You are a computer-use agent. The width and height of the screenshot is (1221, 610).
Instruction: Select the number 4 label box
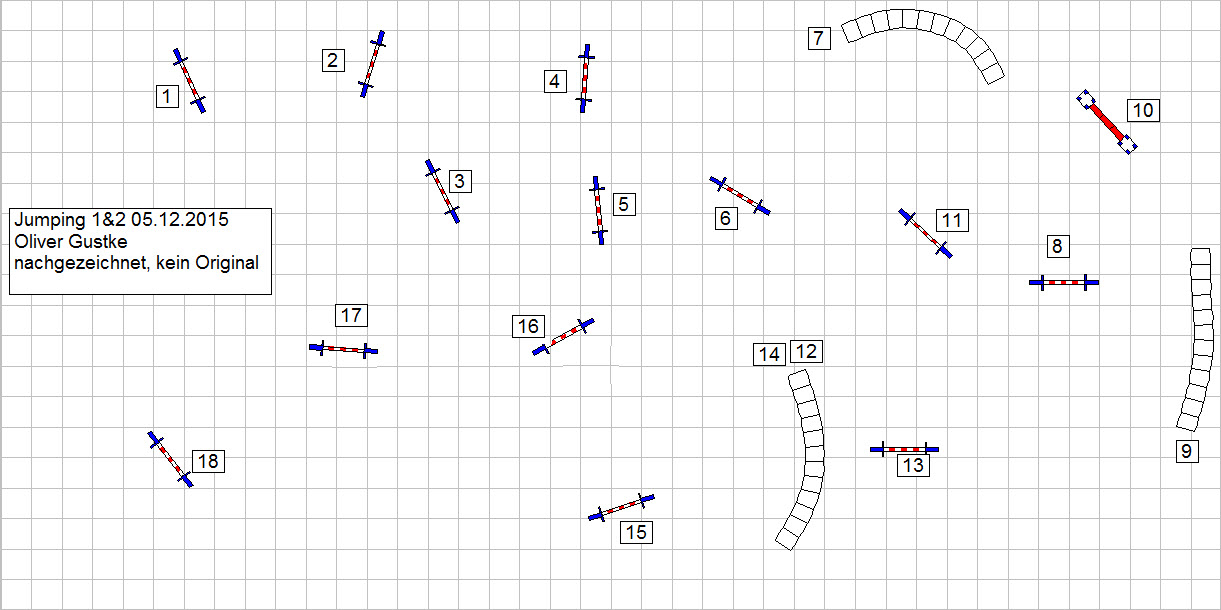coord(554,81)
